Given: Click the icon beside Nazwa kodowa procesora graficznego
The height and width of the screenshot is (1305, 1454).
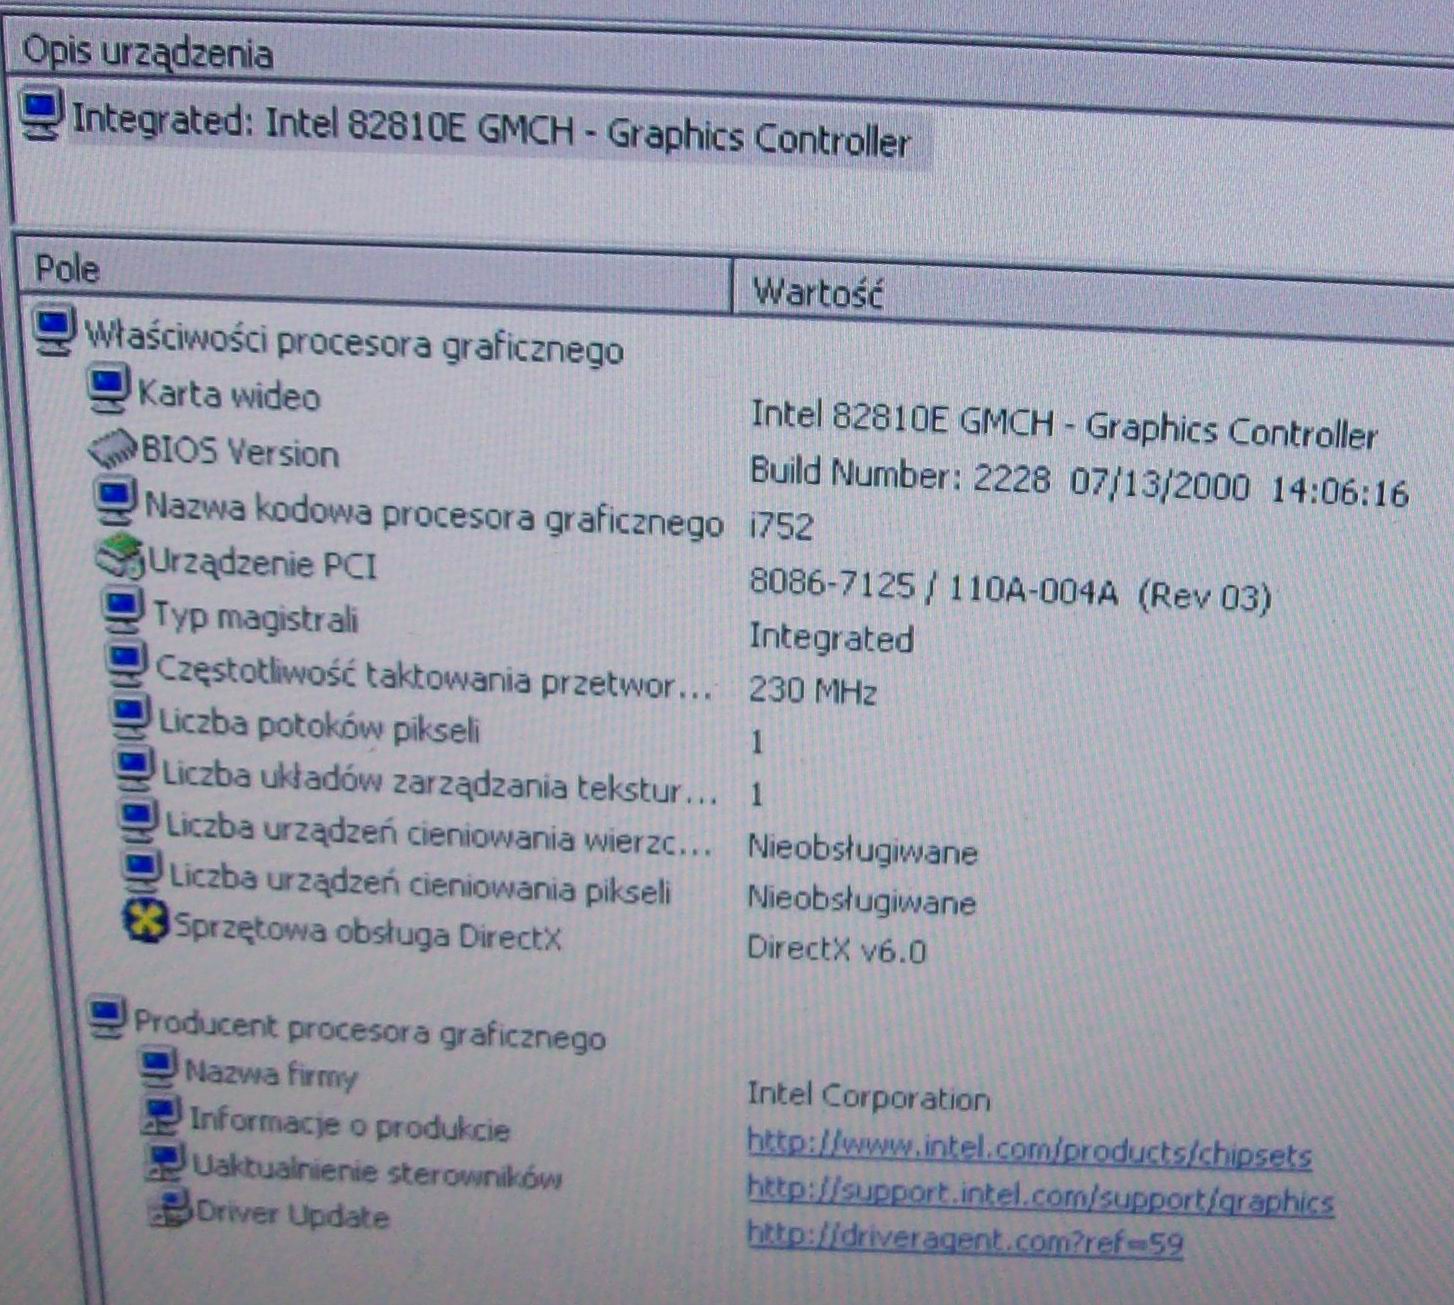Looking at the screenshot, I should click(x=116, y=500).
